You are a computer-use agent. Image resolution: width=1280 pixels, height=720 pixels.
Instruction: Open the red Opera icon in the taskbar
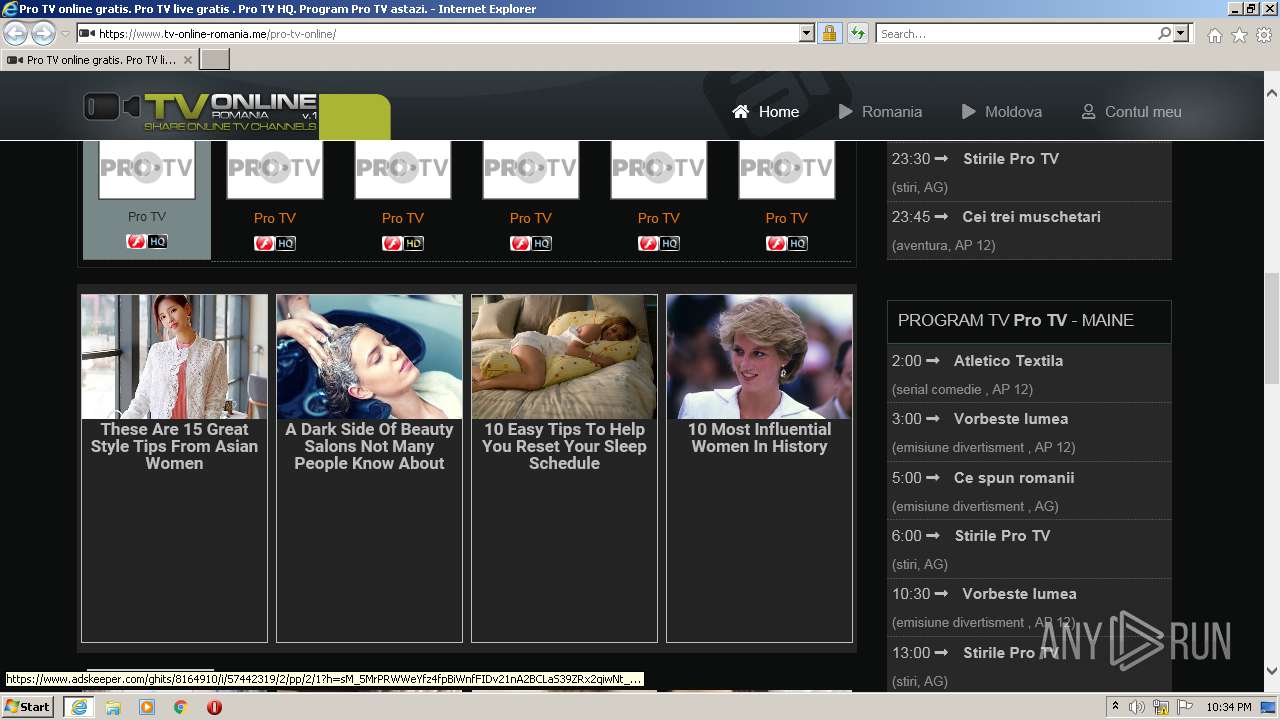pos(214,707)
